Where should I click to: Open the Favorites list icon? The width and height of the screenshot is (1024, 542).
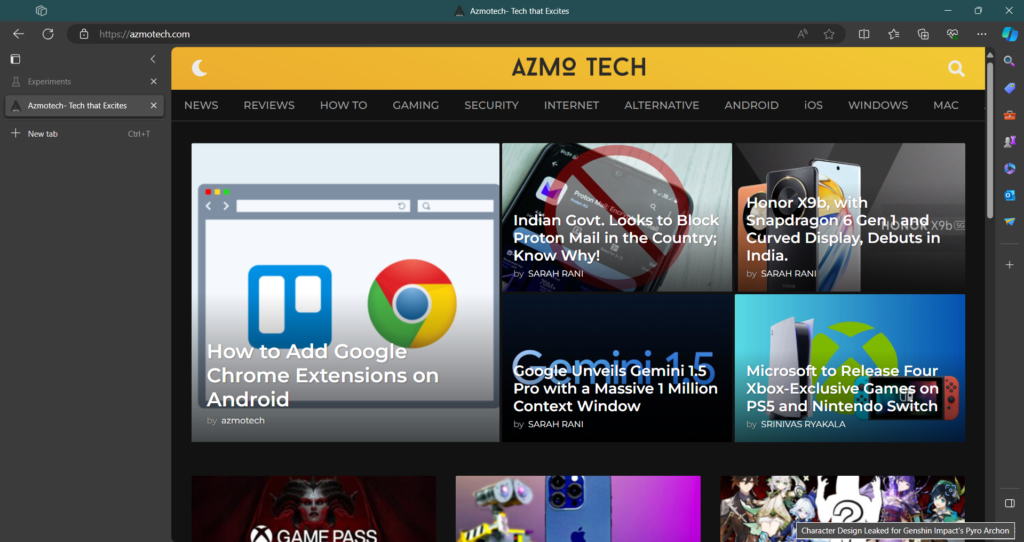point(894,34)
